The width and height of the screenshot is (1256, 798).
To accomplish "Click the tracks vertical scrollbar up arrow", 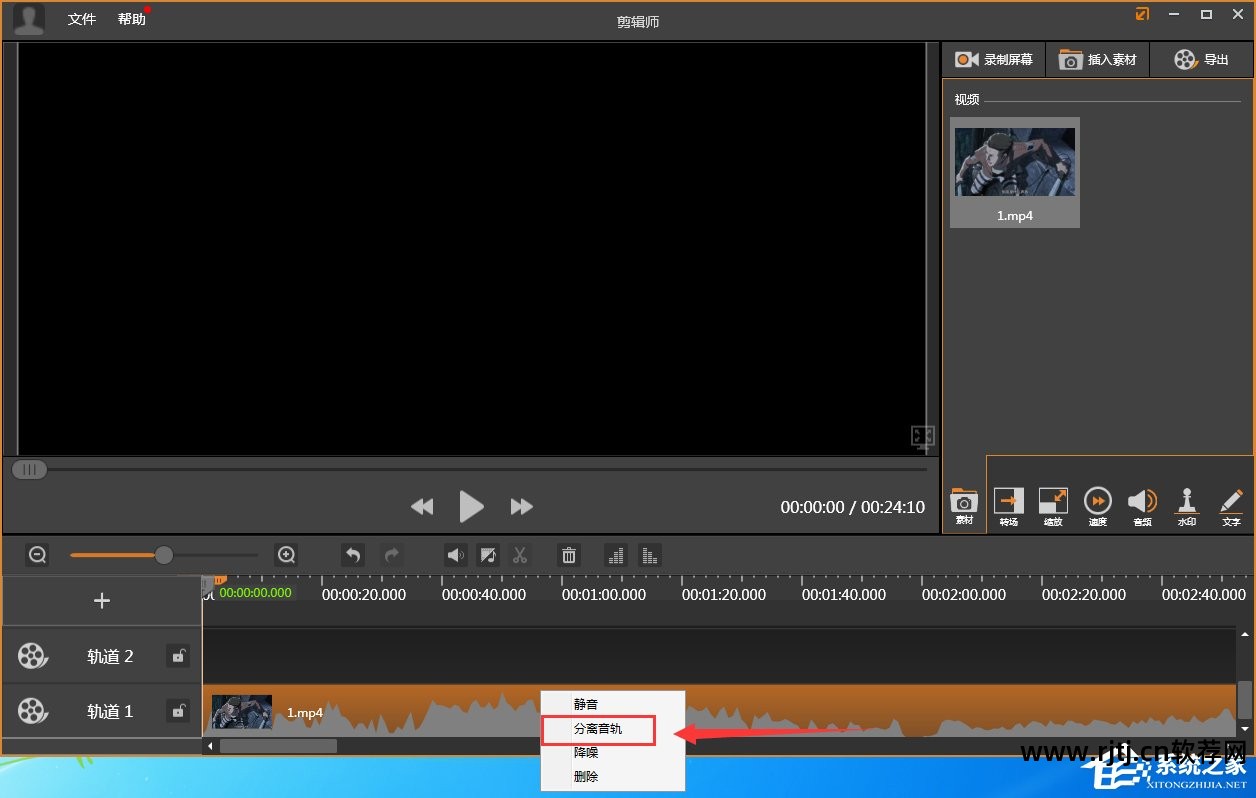I will click(x=1244, y=635).
